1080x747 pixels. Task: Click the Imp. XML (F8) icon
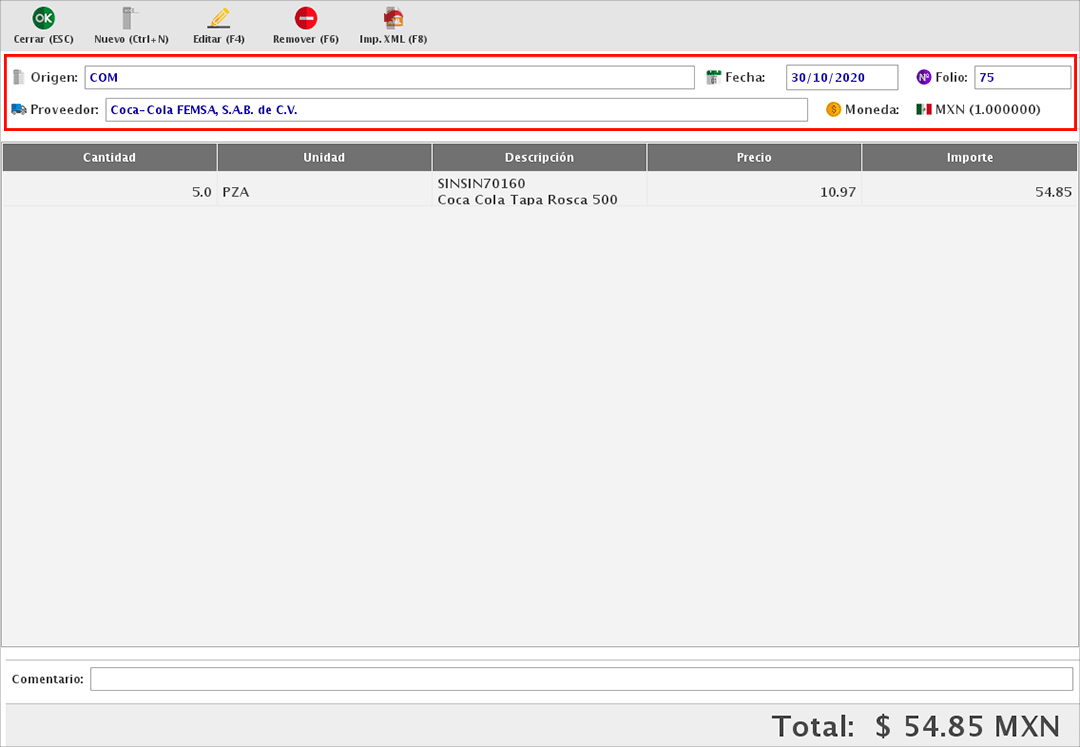click(x=393, y=18)
